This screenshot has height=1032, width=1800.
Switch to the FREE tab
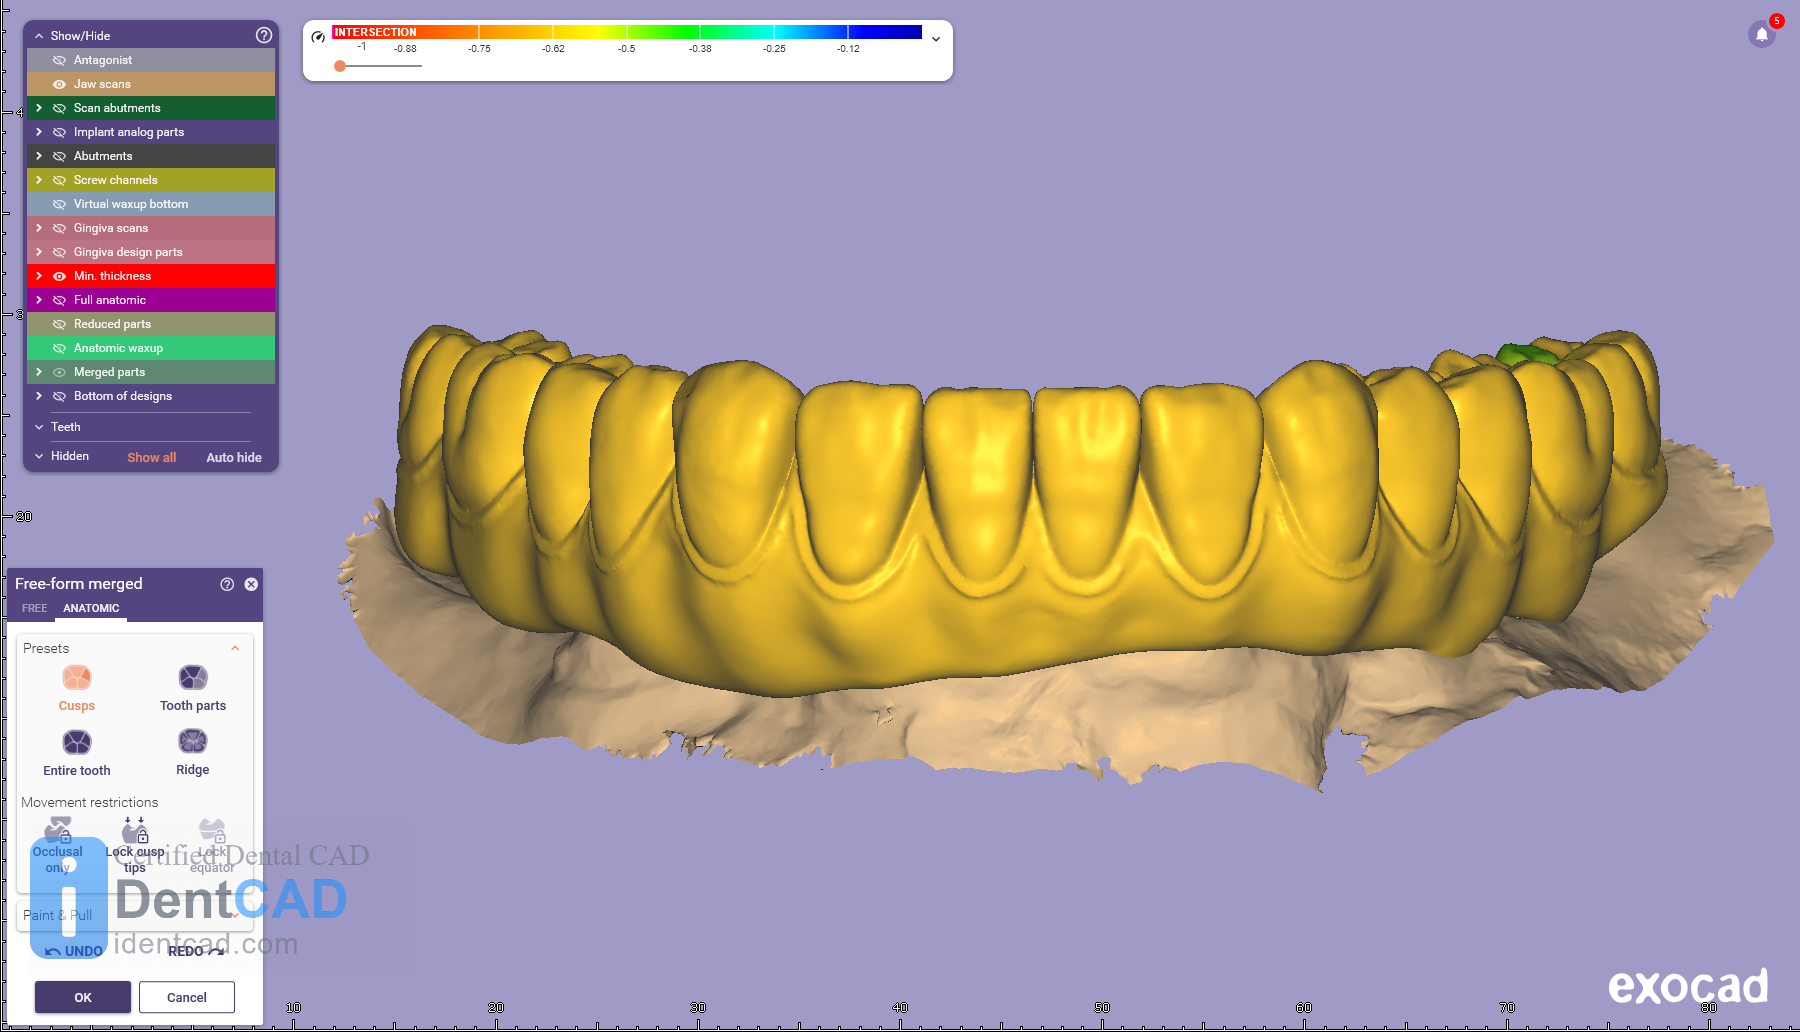pyautogui.click(x=35, y=608)
